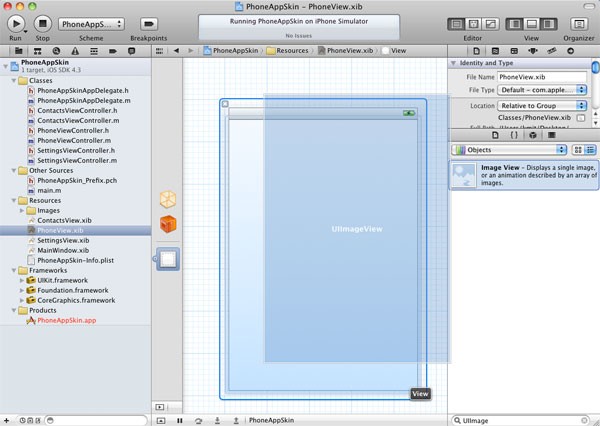Screen dimensions: 600x426
Task: Show the Symbol navigator
Action: click(x=37, y=51)
